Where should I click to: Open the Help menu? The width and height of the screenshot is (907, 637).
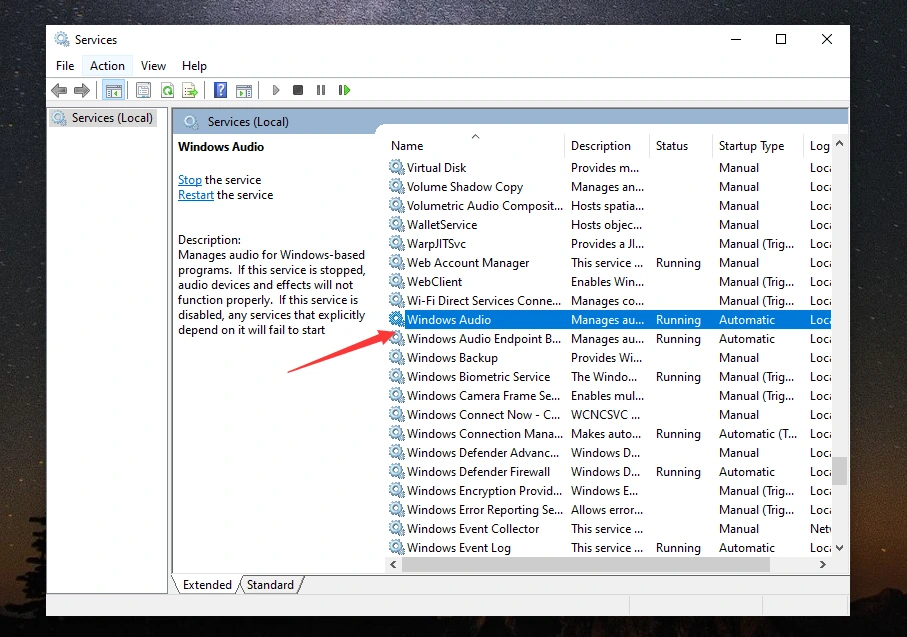pos(194,66)
